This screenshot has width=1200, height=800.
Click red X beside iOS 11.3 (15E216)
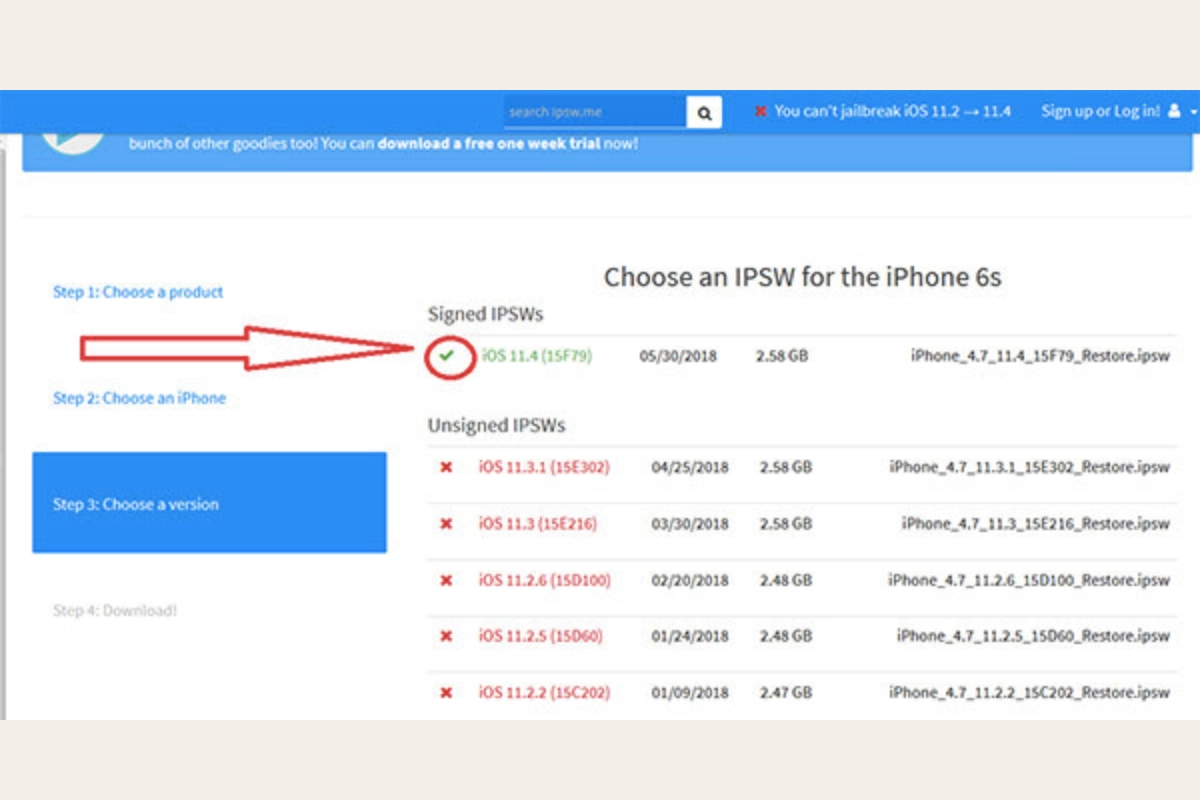click(x=446, y=523)
